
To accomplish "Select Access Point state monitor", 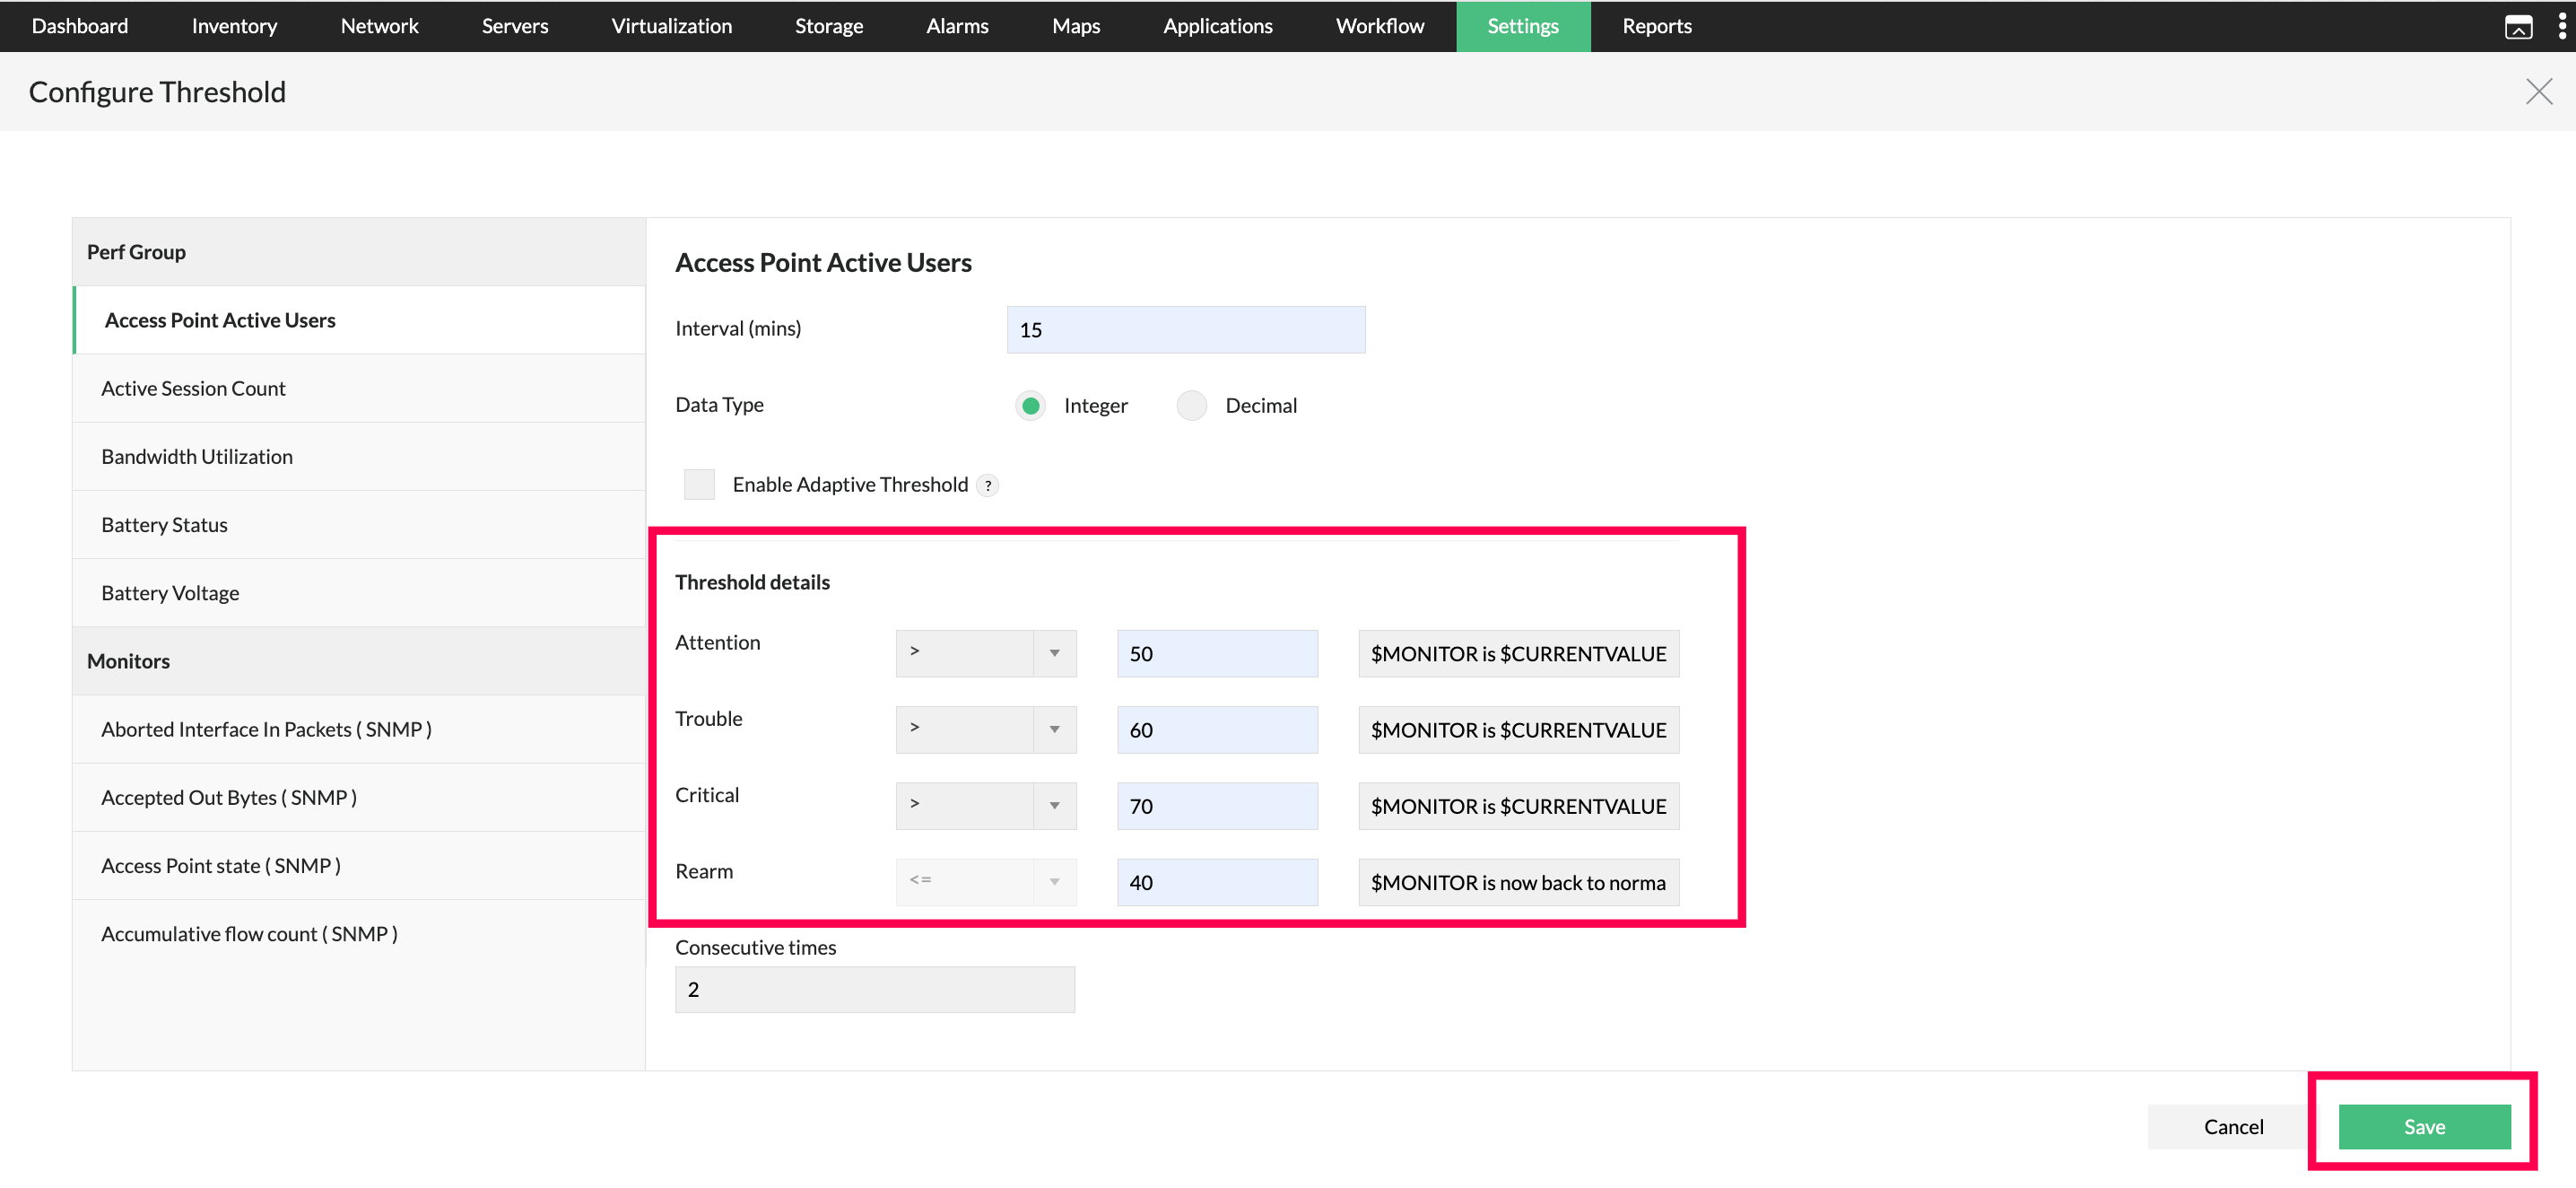I will [360, 865].
